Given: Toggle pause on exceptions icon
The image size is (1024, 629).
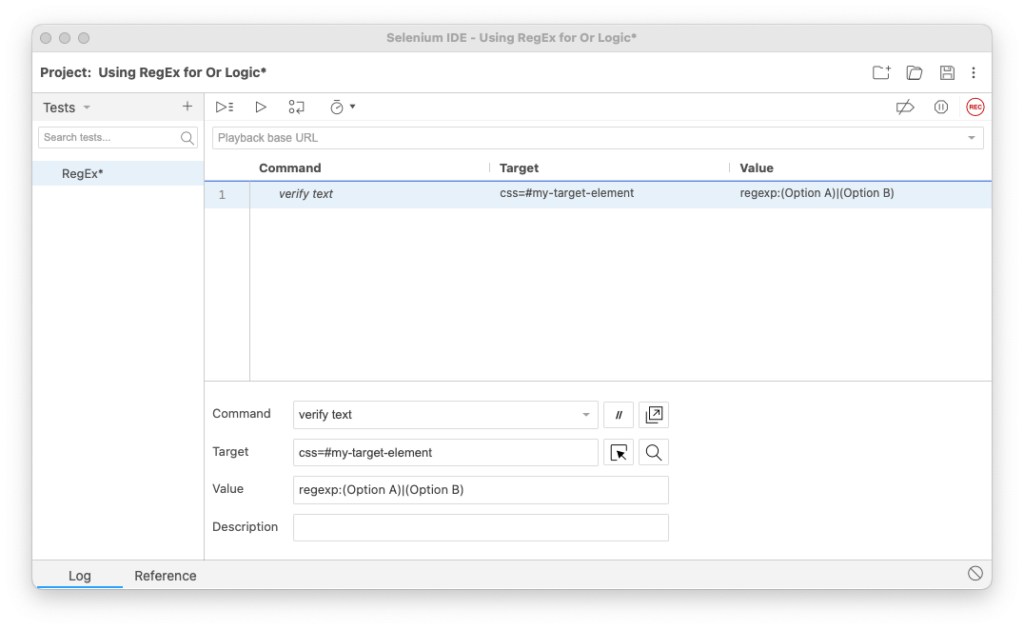Looking at the screenshot, I should click(x=941, y=107).
